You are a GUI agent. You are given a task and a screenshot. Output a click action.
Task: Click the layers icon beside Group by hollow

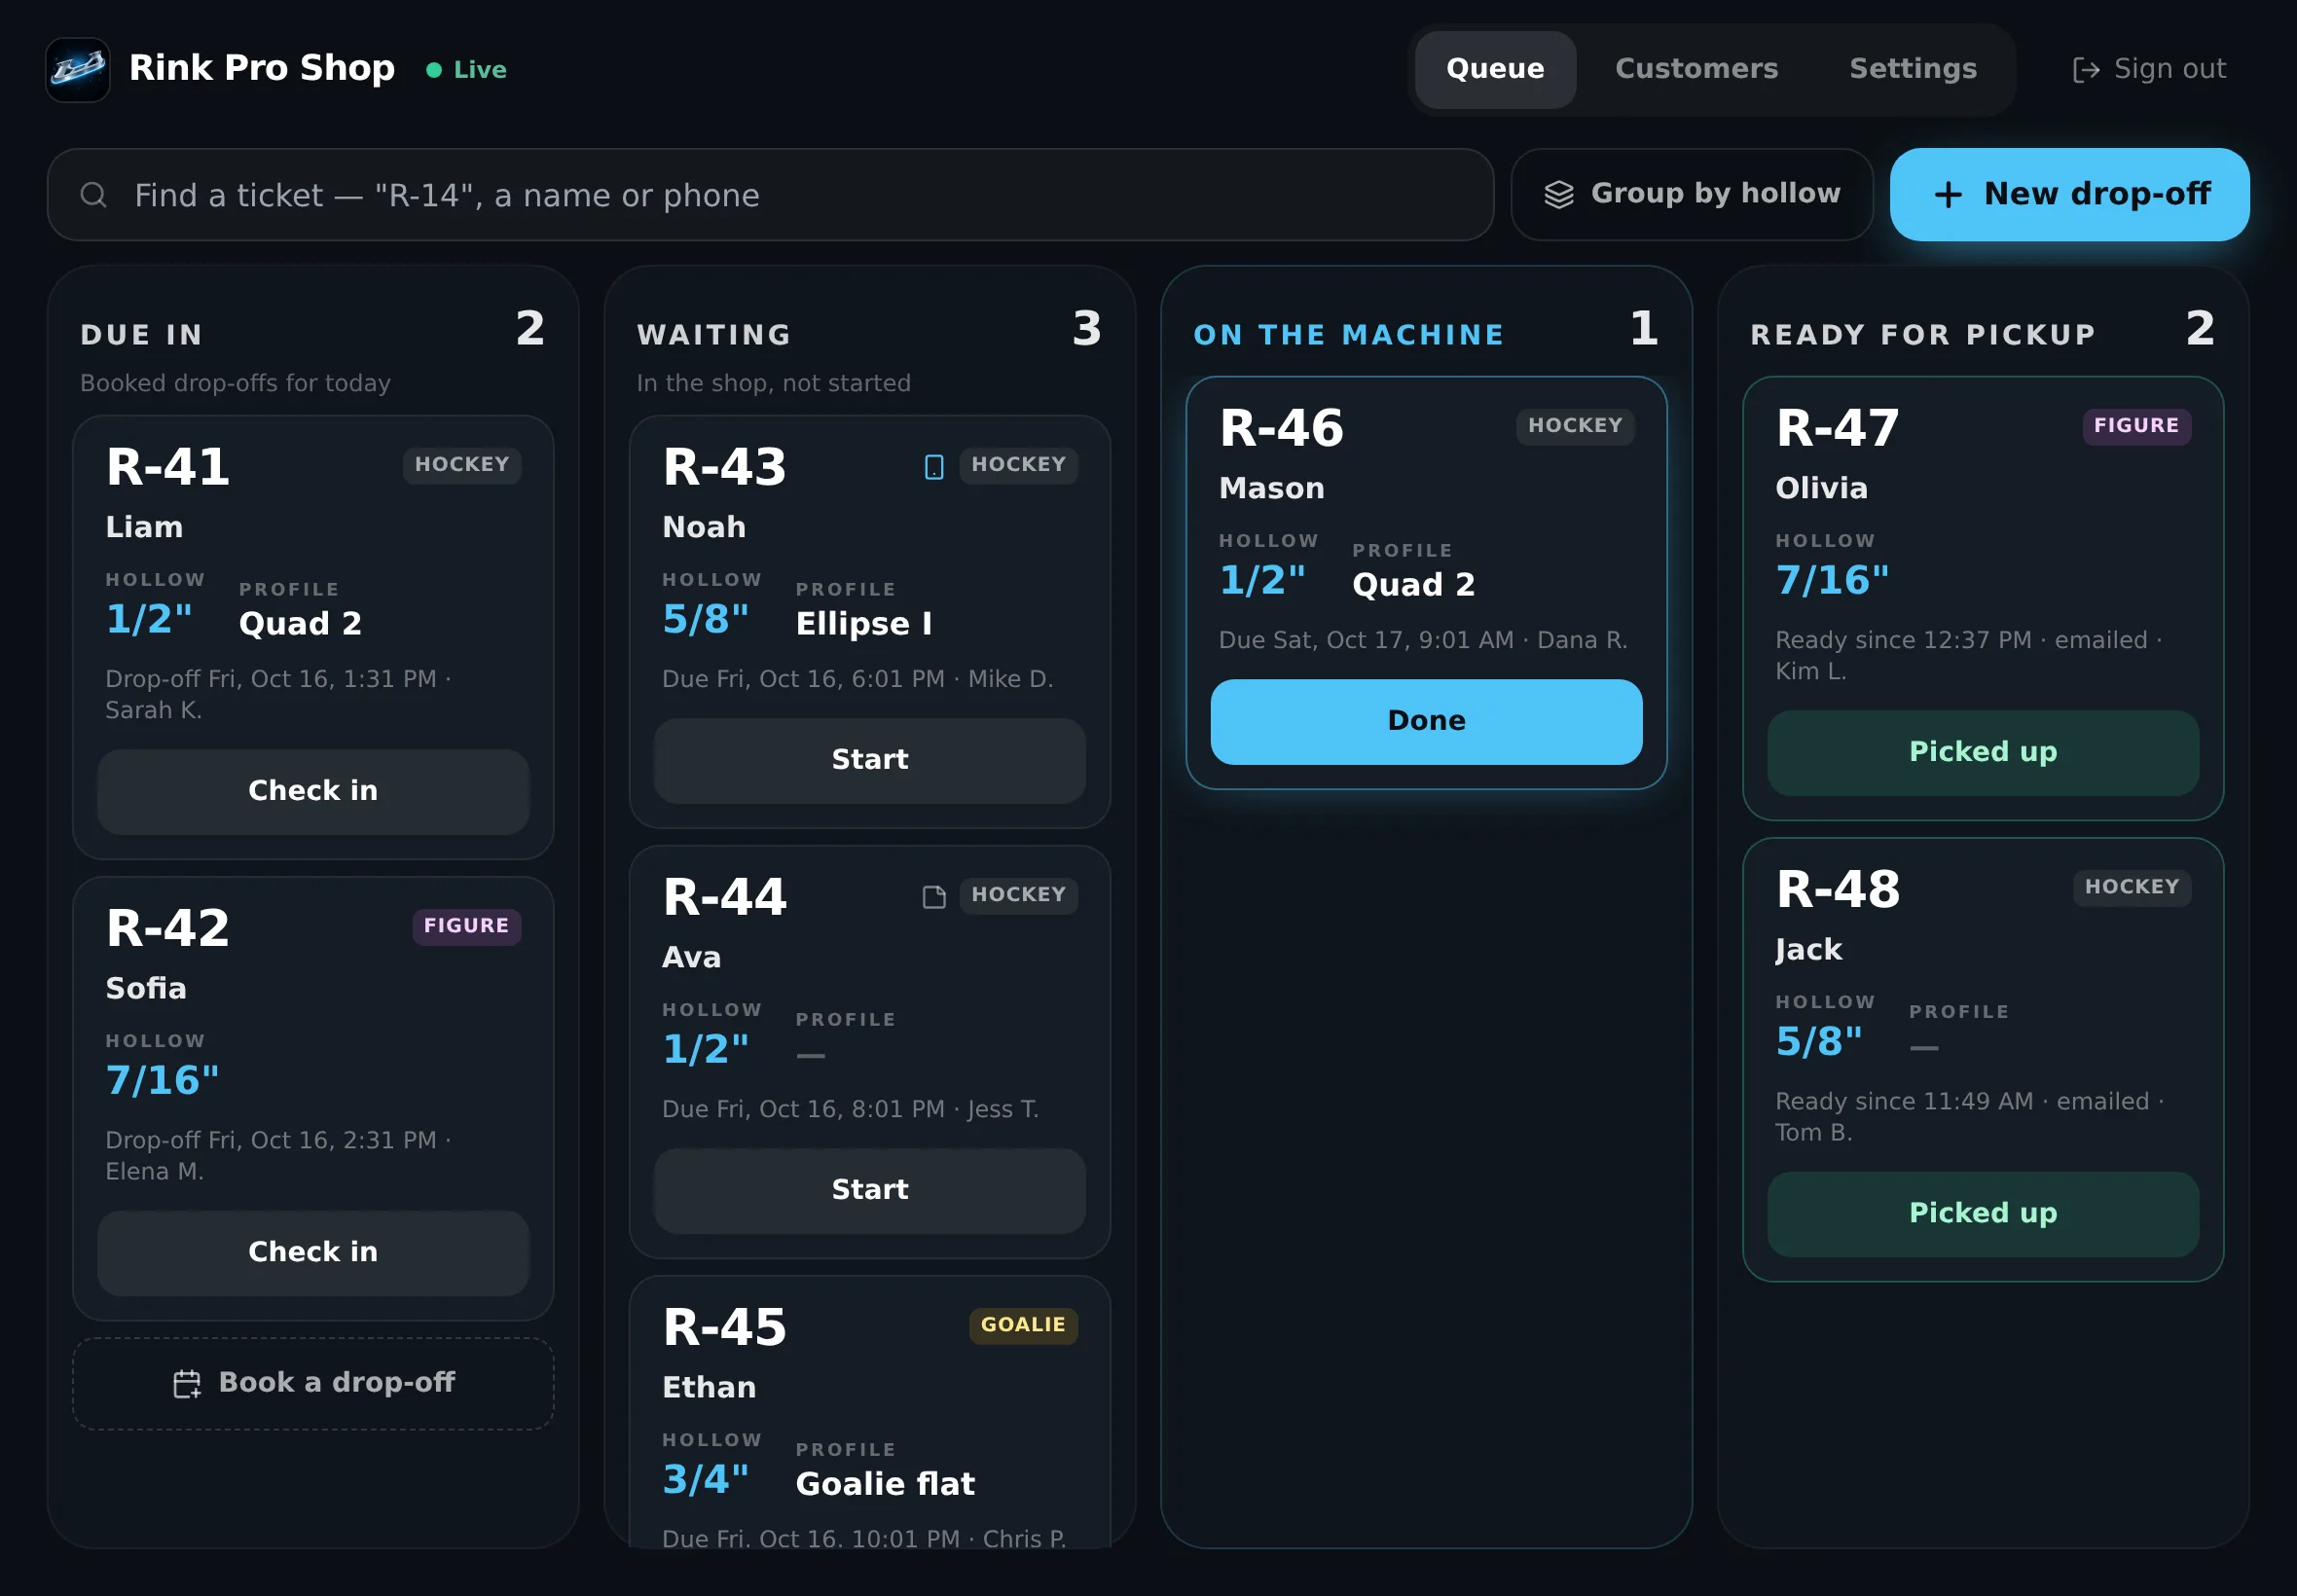[1559, 195]
